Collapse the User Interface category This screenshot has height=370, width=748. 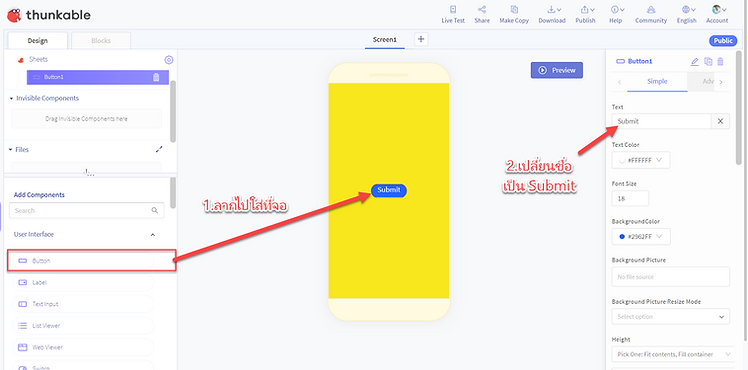tap(153, 235)
